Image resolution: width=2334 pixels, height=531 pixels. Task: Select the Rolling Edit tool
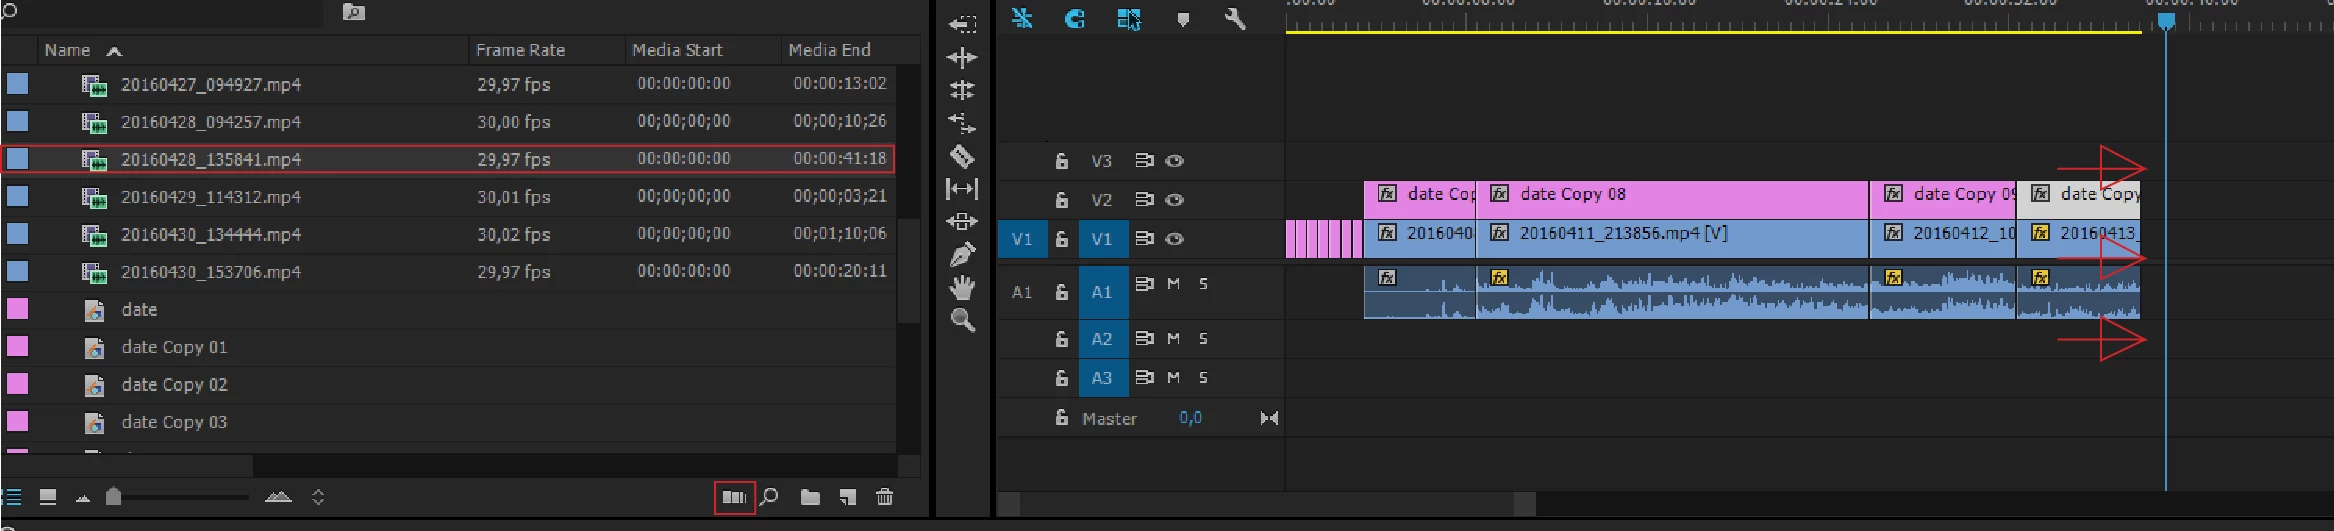point(962,90)
